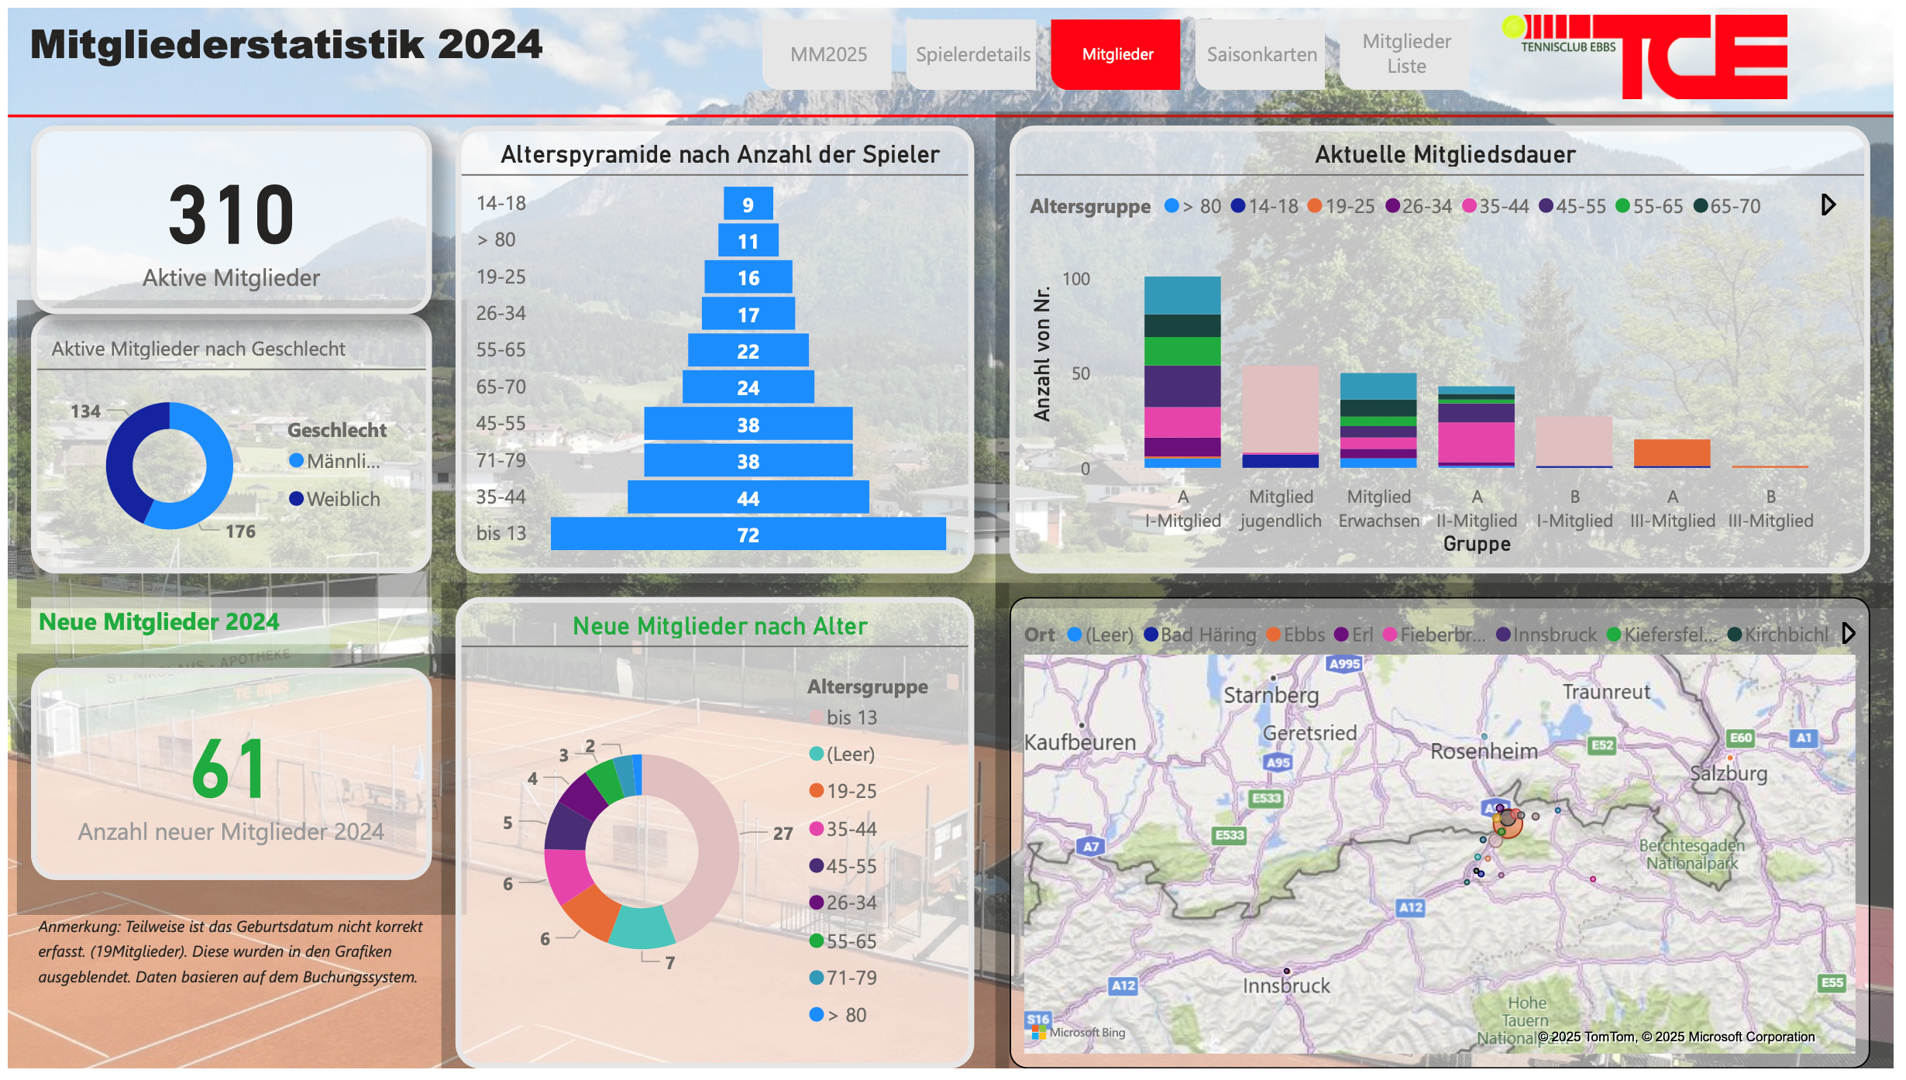
Task: Select the blue '> 80' dot in Altersgruppe legend
Action: (1171, 206)
